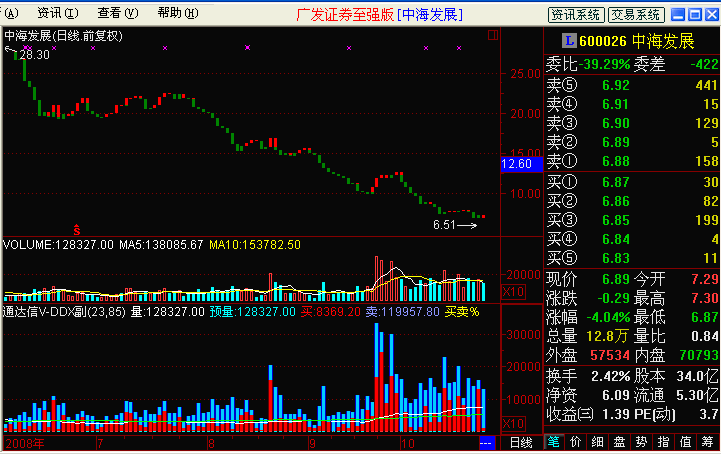This screenshot has width=721, height=454.
Task: Click the 2008年 label on time axis
Action: [x=25, y=443]
